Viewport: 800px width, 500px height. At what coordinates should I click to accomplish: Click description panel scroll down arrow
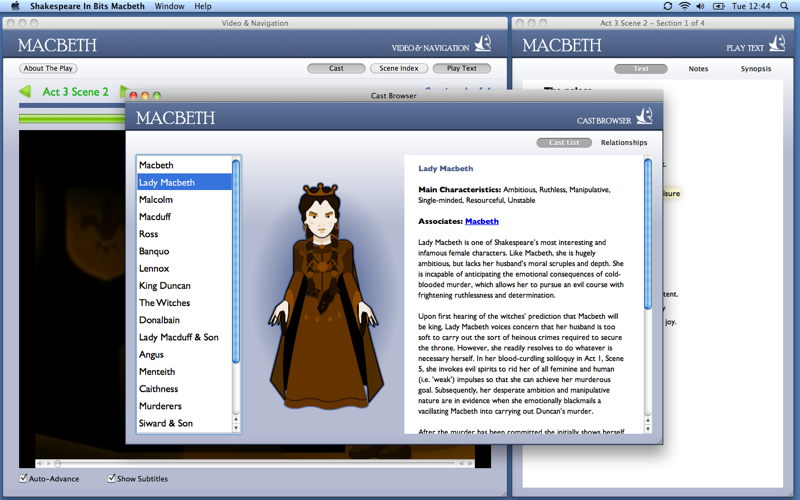tap(648, 429)
